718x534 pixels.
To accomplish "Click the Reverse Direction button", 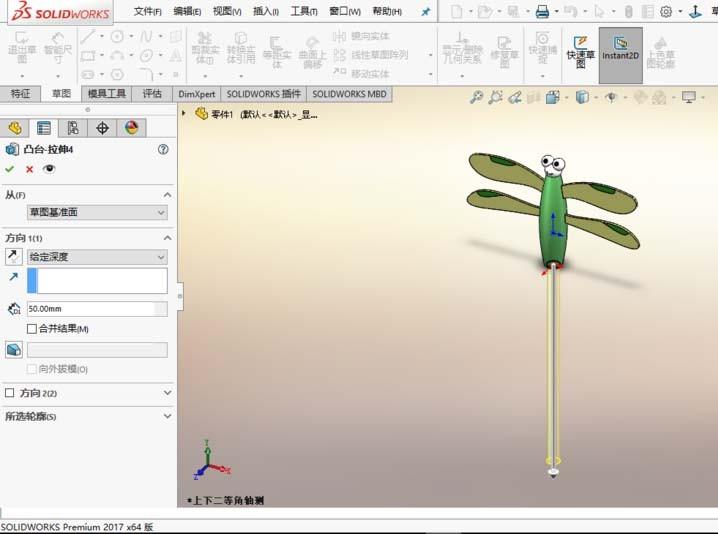I will (14, 256).
